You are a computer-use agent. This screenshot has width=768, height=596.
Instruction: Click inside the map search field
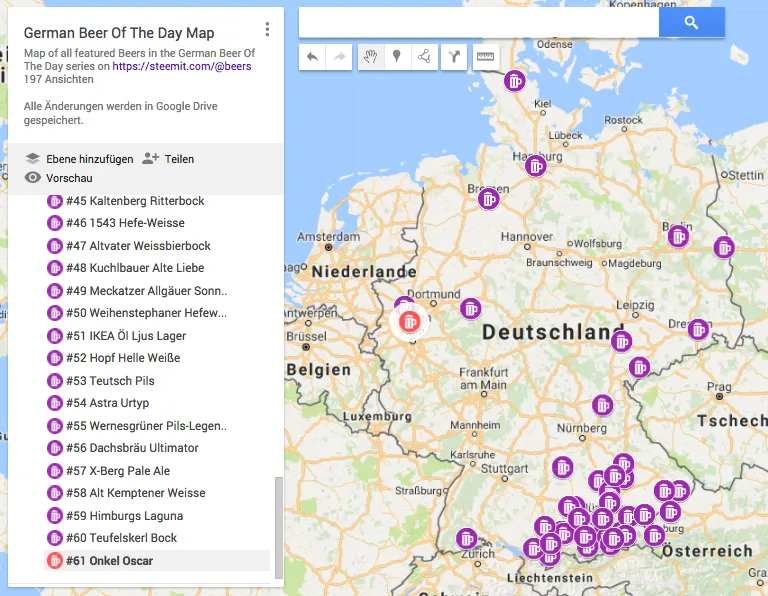tap(479, 23)
